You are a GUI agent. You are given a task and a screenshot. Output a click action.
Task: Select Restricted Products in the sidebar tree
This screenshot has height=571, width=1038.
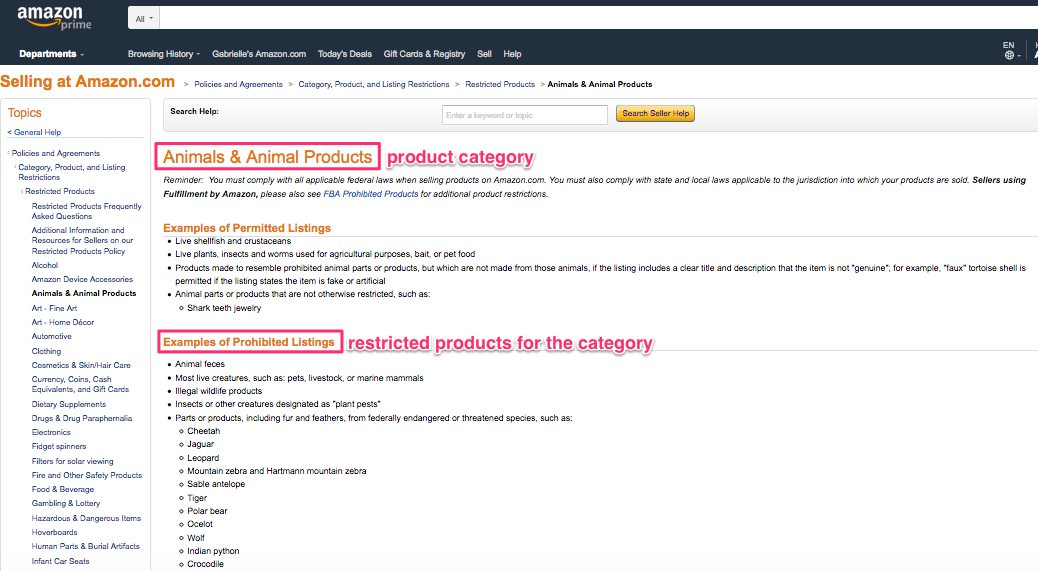coord(60,191)
